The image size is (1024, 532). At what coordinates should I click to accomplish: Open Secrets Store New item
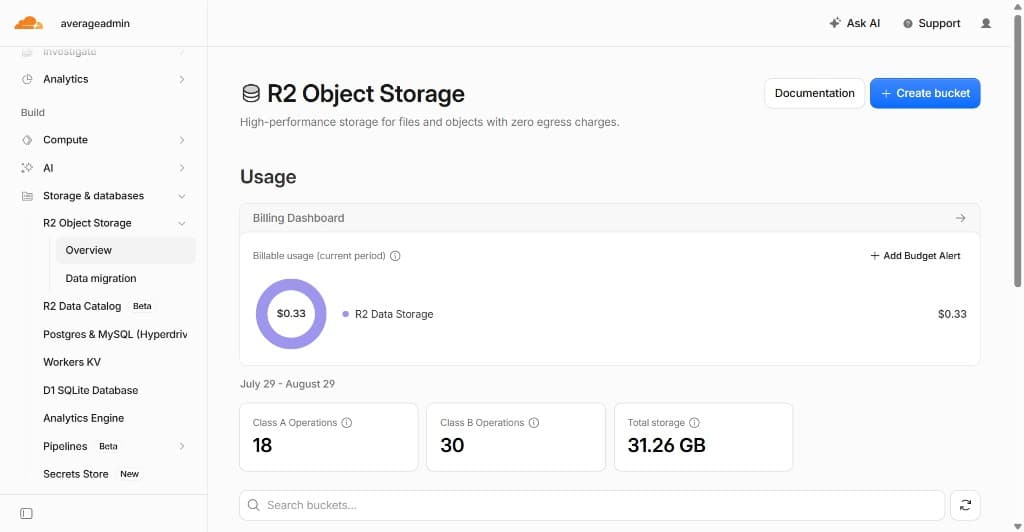click(91, 475)
